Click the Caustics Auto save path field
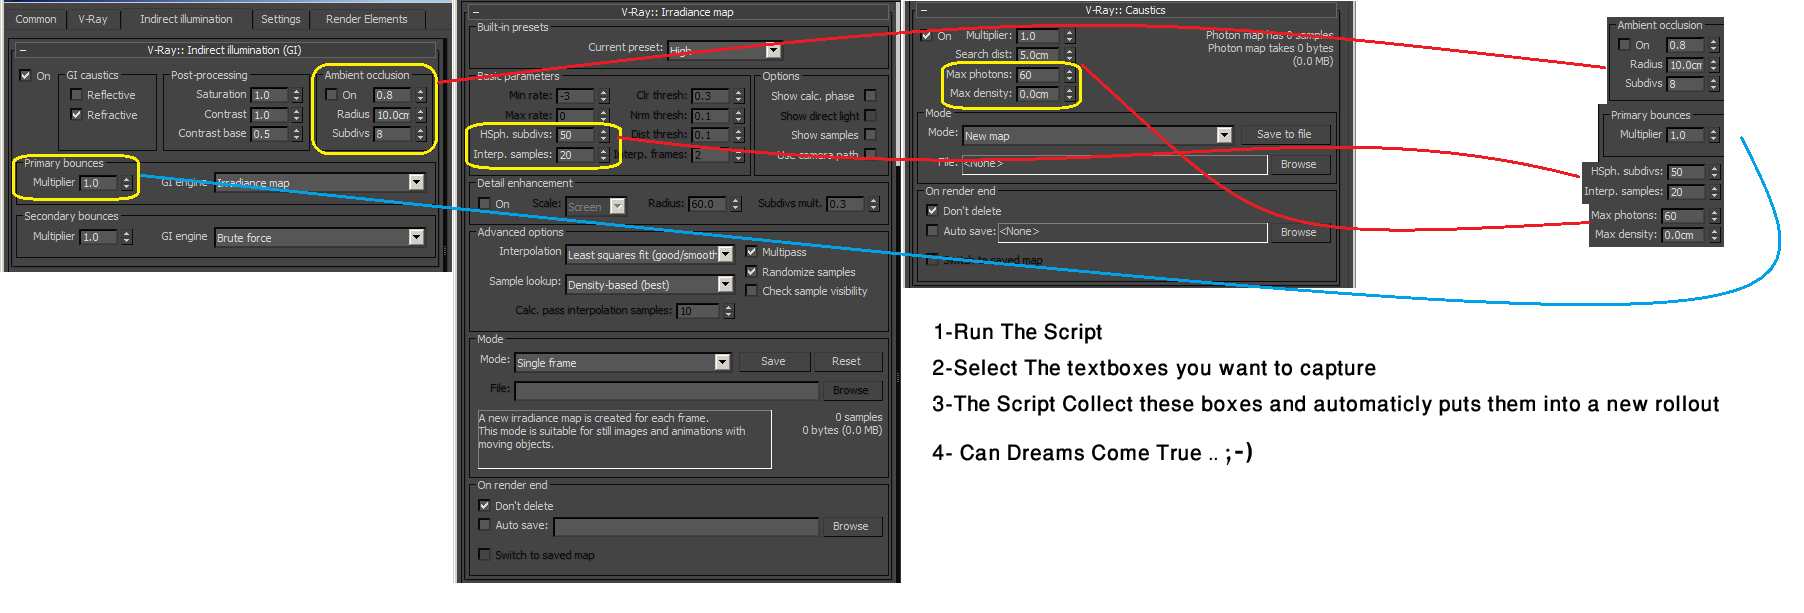Viewport: 1804px width, 613px height. tap(1132, 232)
